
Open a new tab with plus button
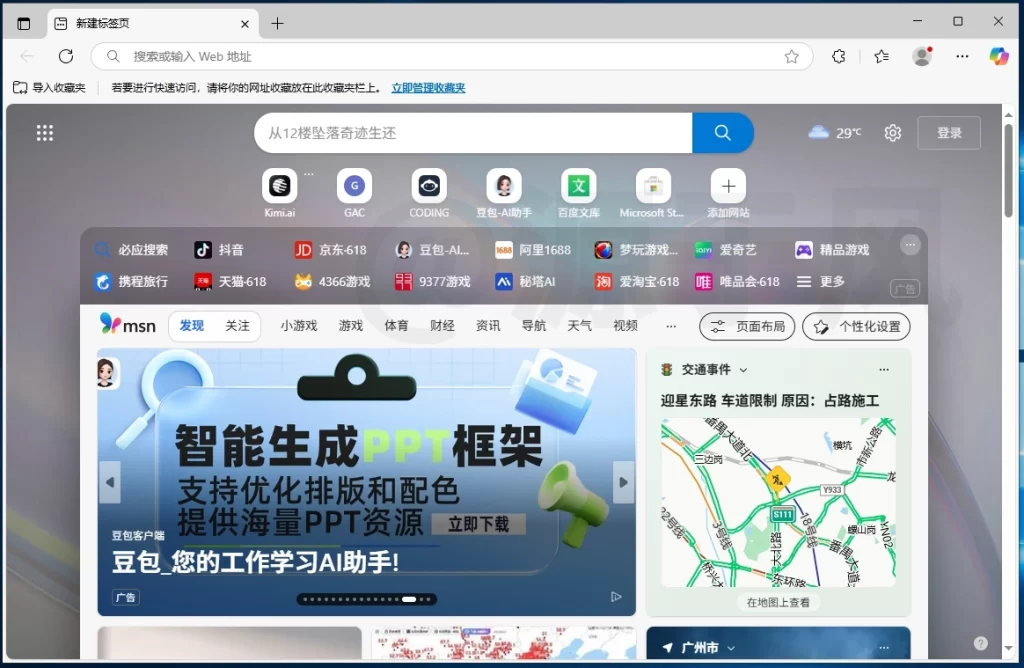(x=278, y=24)
